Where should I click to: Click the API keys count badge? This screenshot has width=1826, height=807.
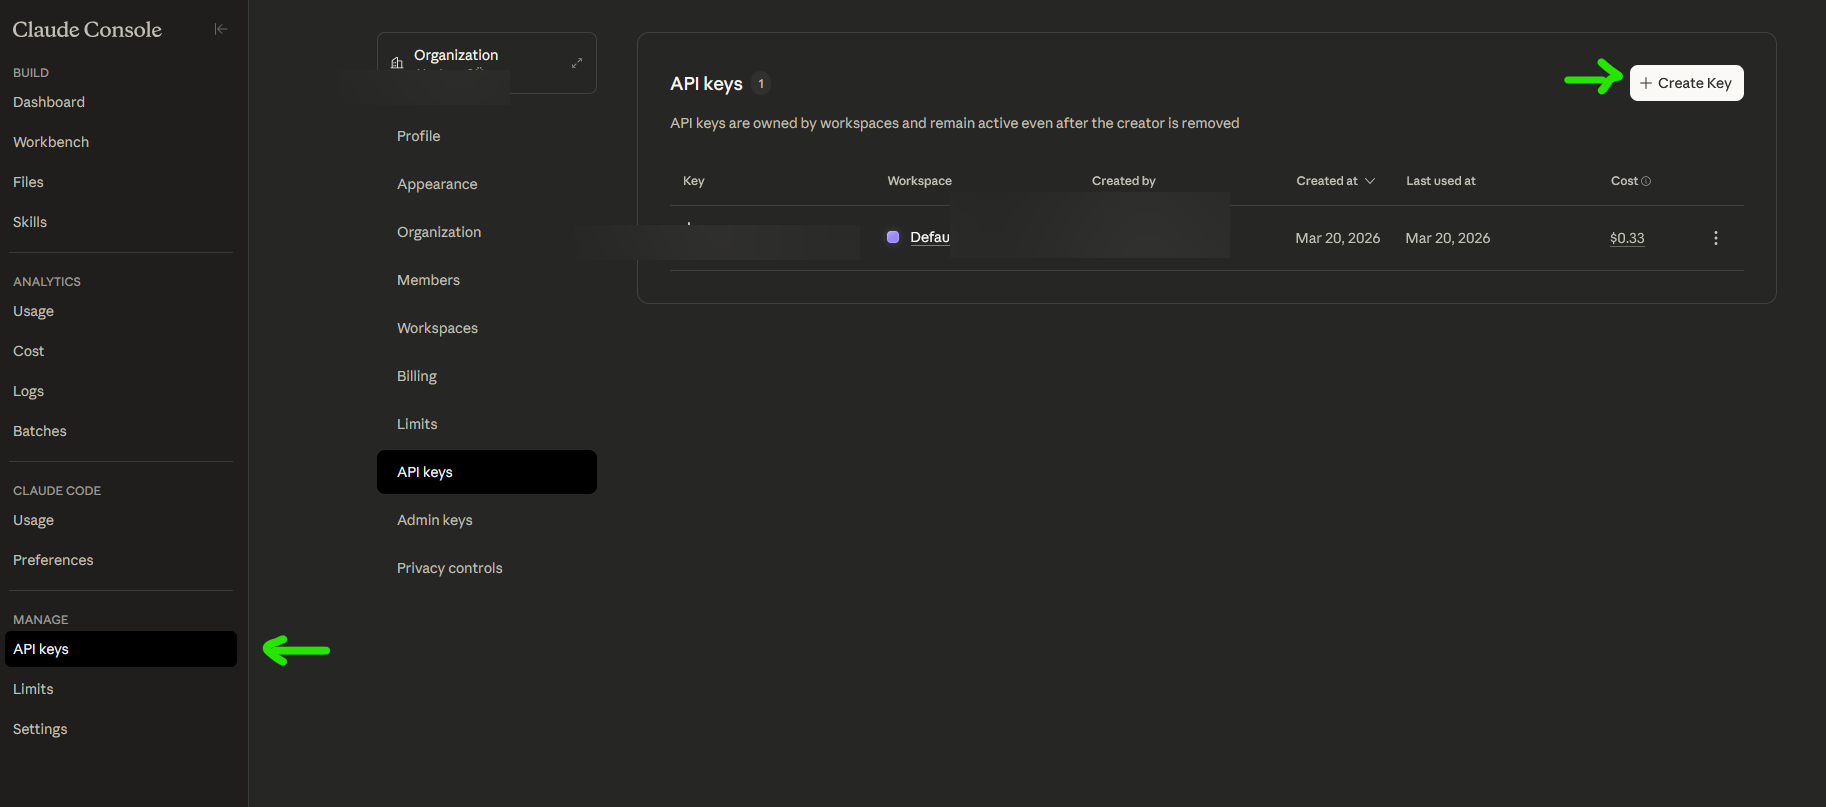coord(761,84)
